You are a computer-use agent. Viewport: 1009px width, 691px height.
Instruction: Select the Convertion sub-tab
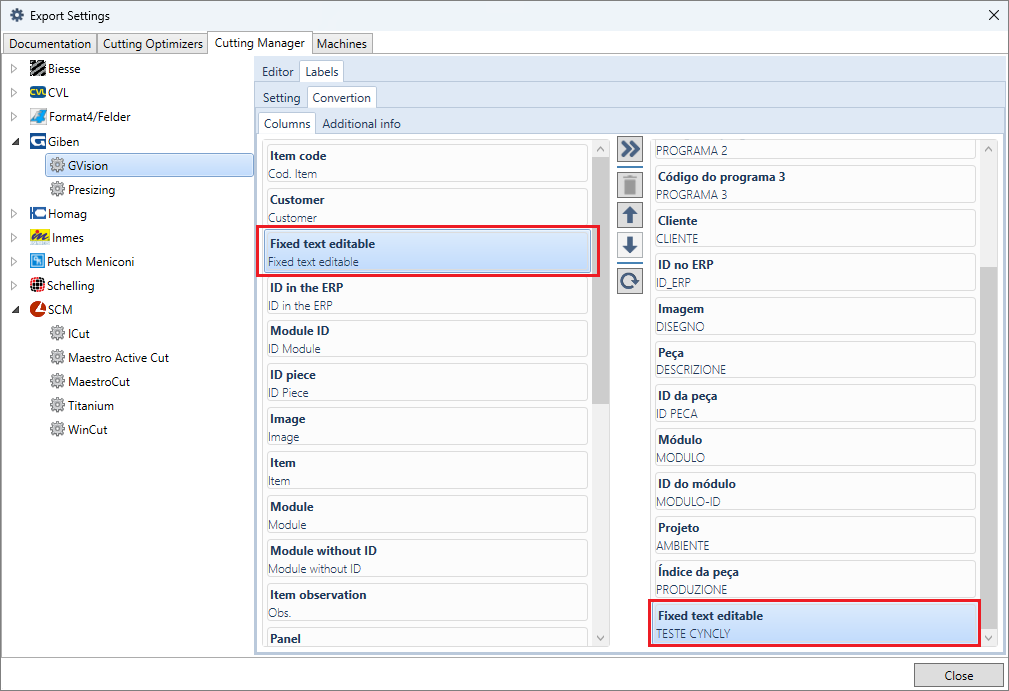[342, 97]
